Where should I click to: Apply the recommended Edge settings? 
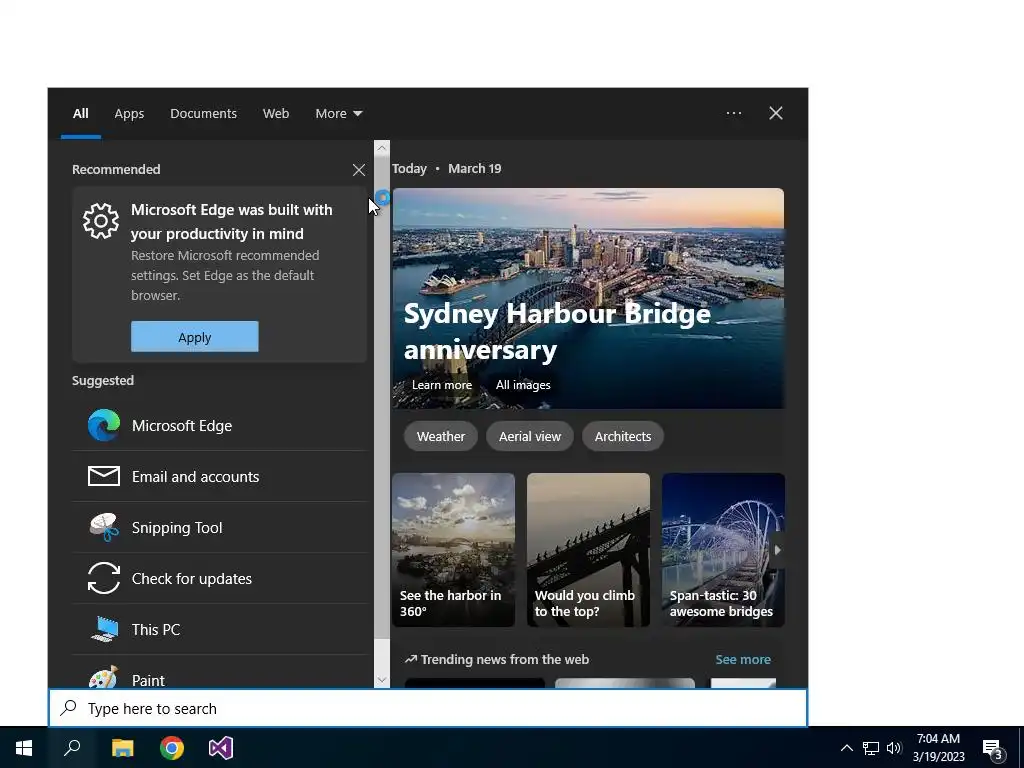coord(195,336)
